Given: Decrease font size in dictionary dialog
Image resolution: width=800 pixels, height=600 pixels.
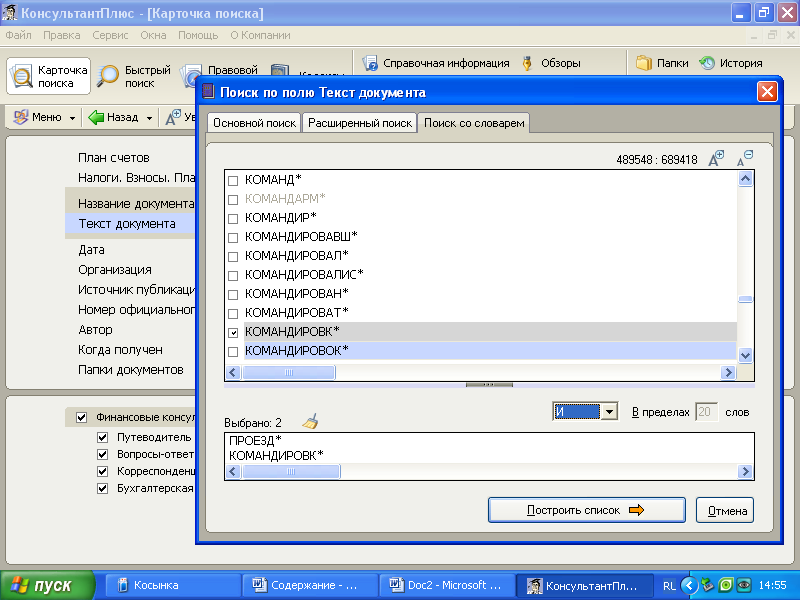Looking at the screenshot, I should 745,158.
